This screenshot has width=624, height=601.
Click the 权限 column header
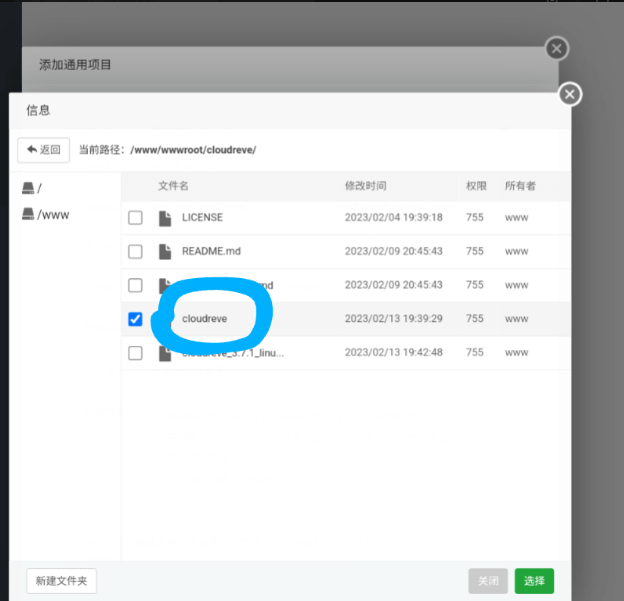[x=476, y=186]
